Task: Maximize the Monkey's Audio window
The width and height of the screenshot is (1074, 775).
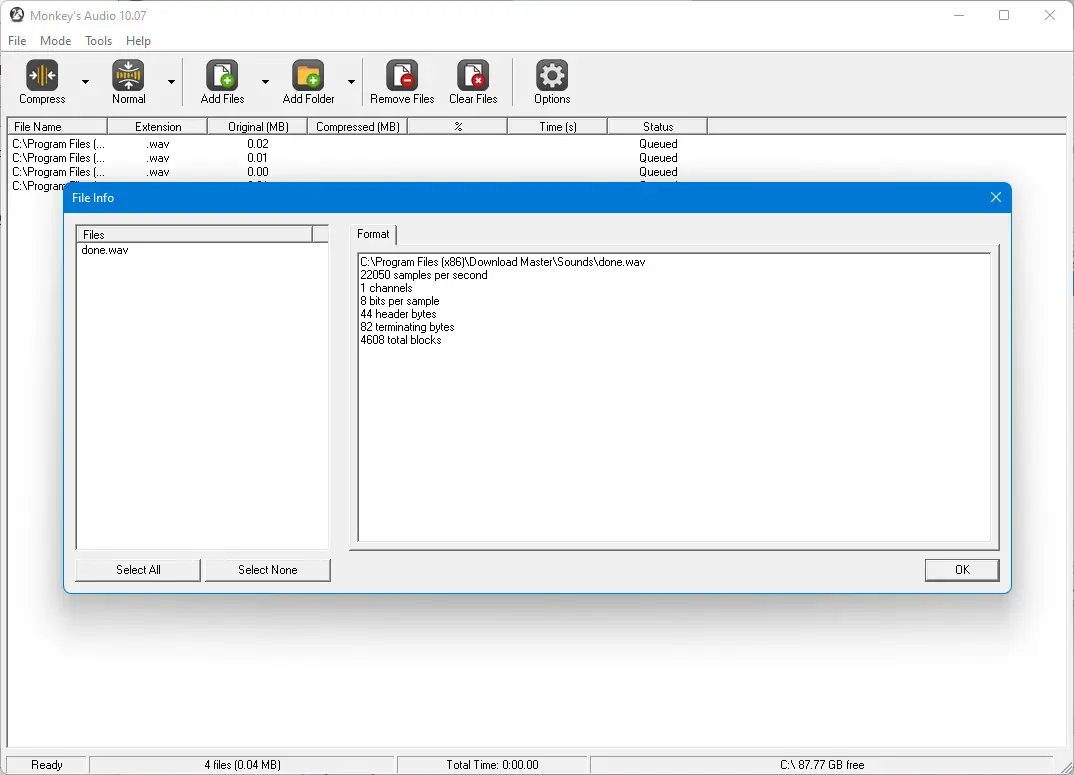Action: coord(1004,15)
